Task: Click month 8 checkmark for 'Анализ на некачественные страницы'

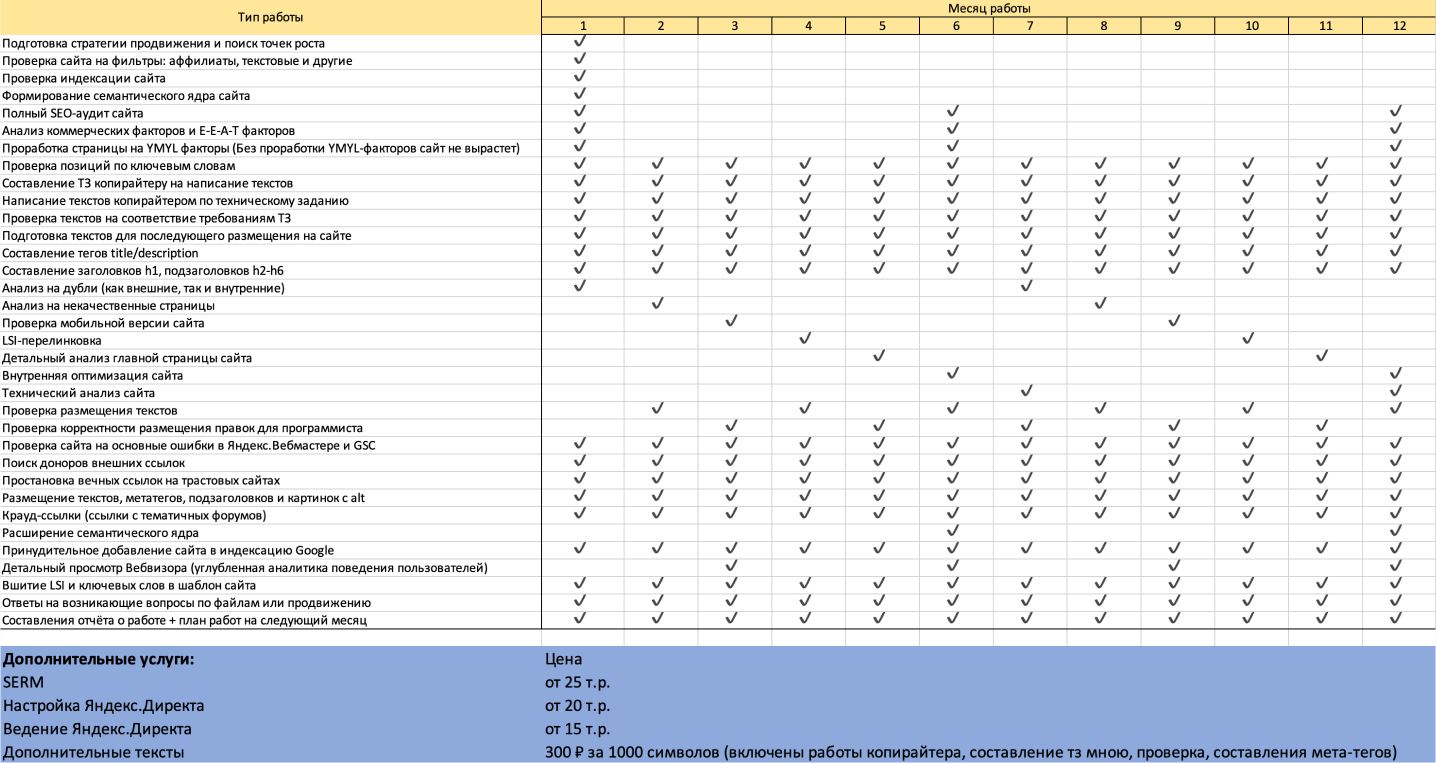Action: click(1100, 303)
